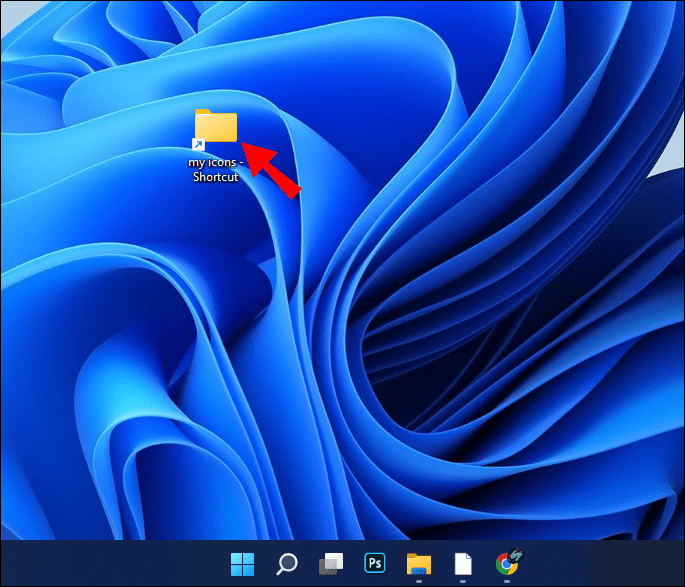Screen dimensions: 685x587
Task: Click empty taskbar space right of Chrome
Action: [600, 564]
